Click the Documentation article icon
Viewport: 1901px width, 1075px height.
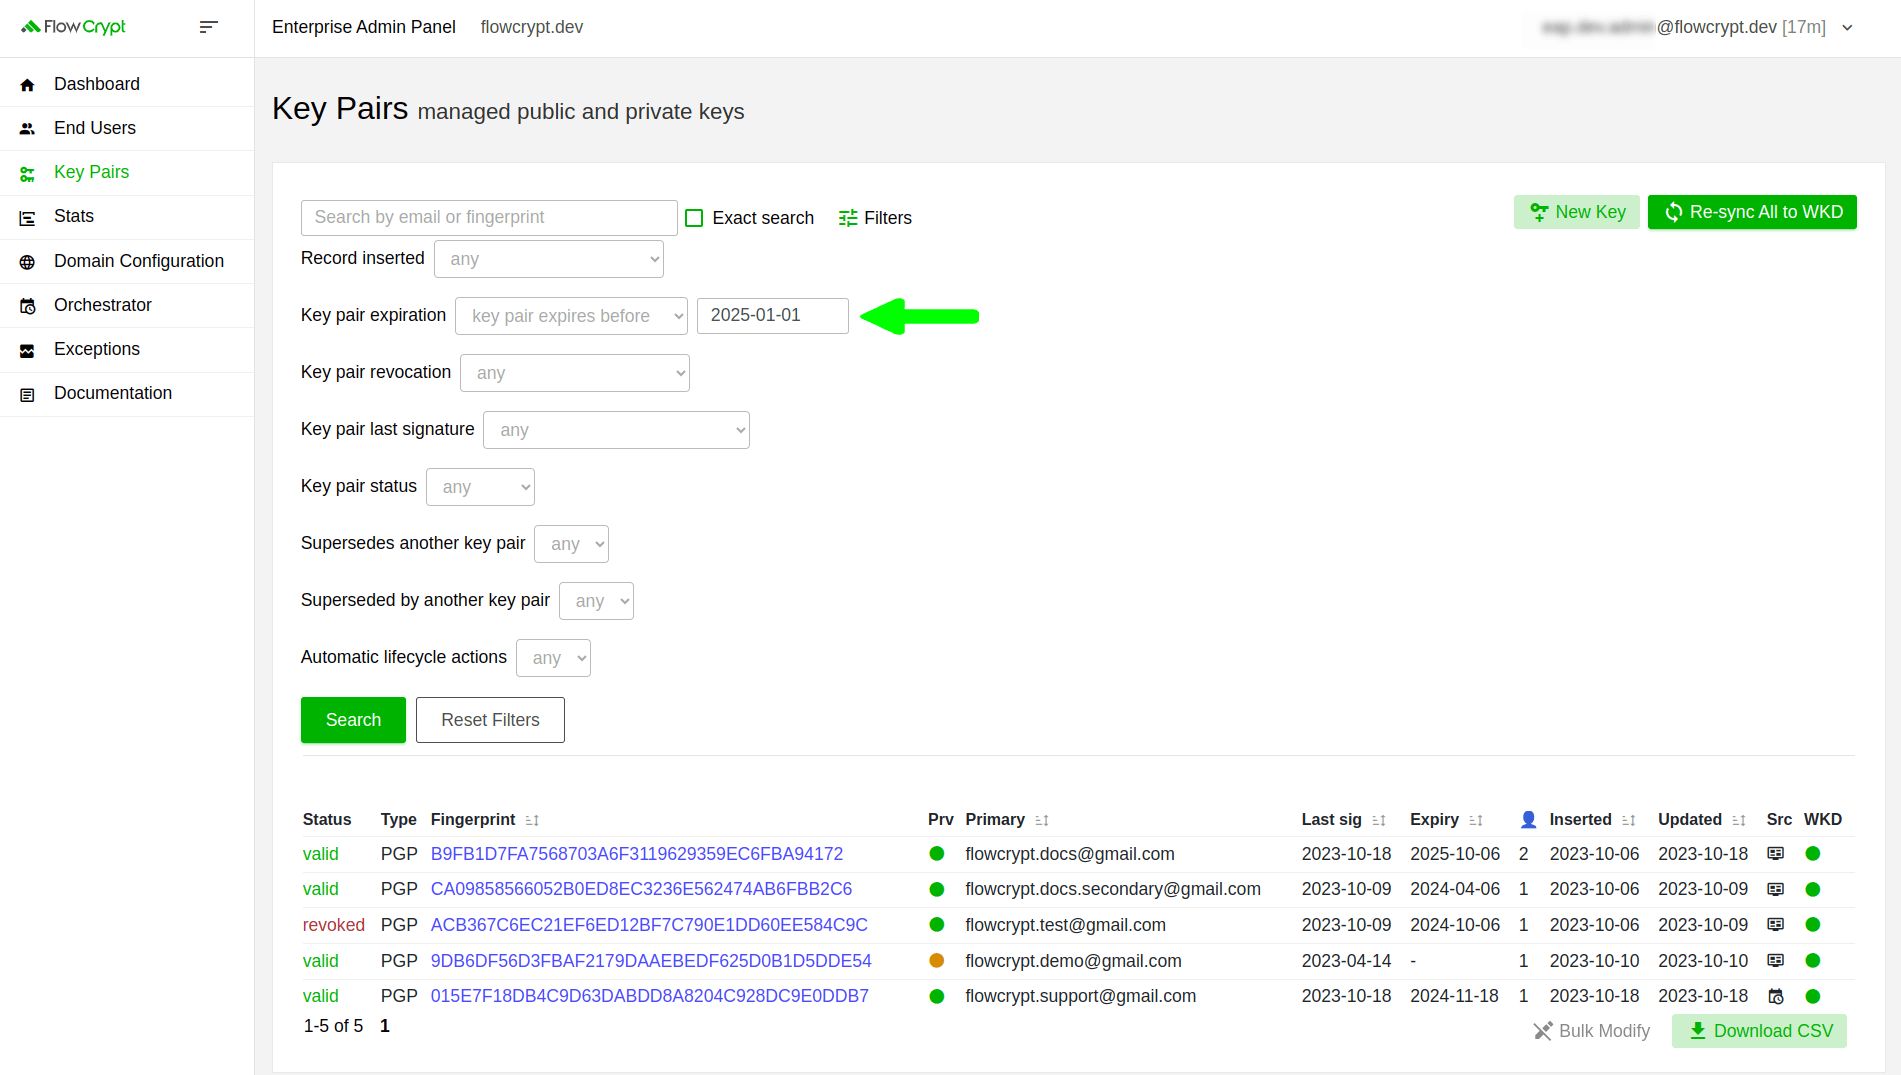click(x=27, y=395)
